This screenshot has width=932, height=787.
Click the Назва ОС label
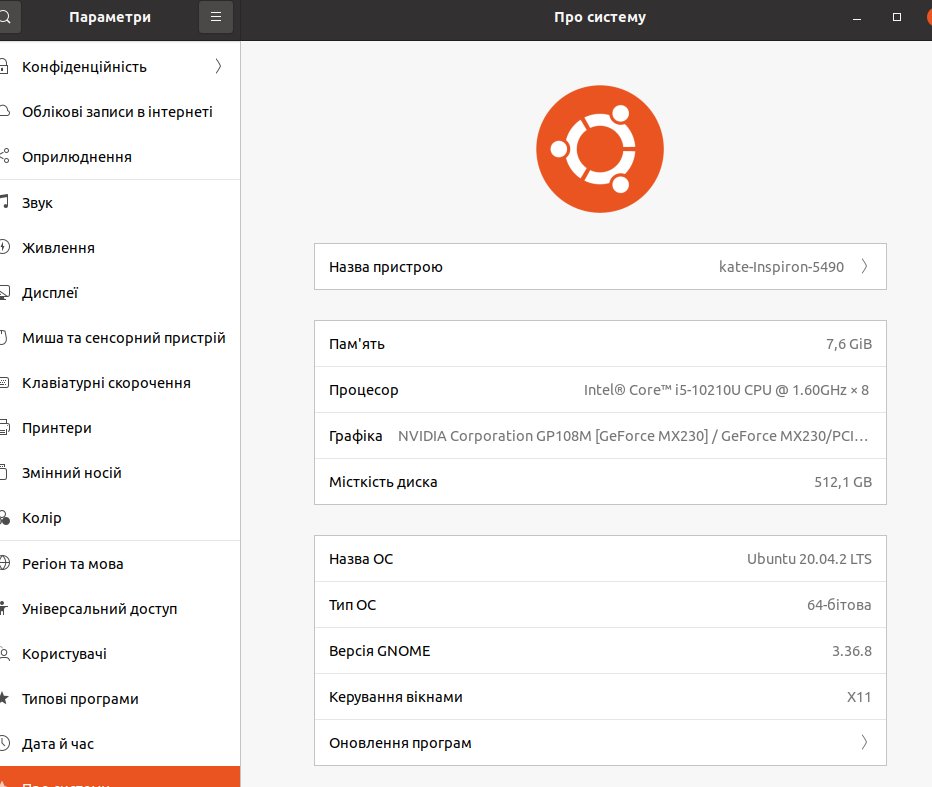(361, 559)
